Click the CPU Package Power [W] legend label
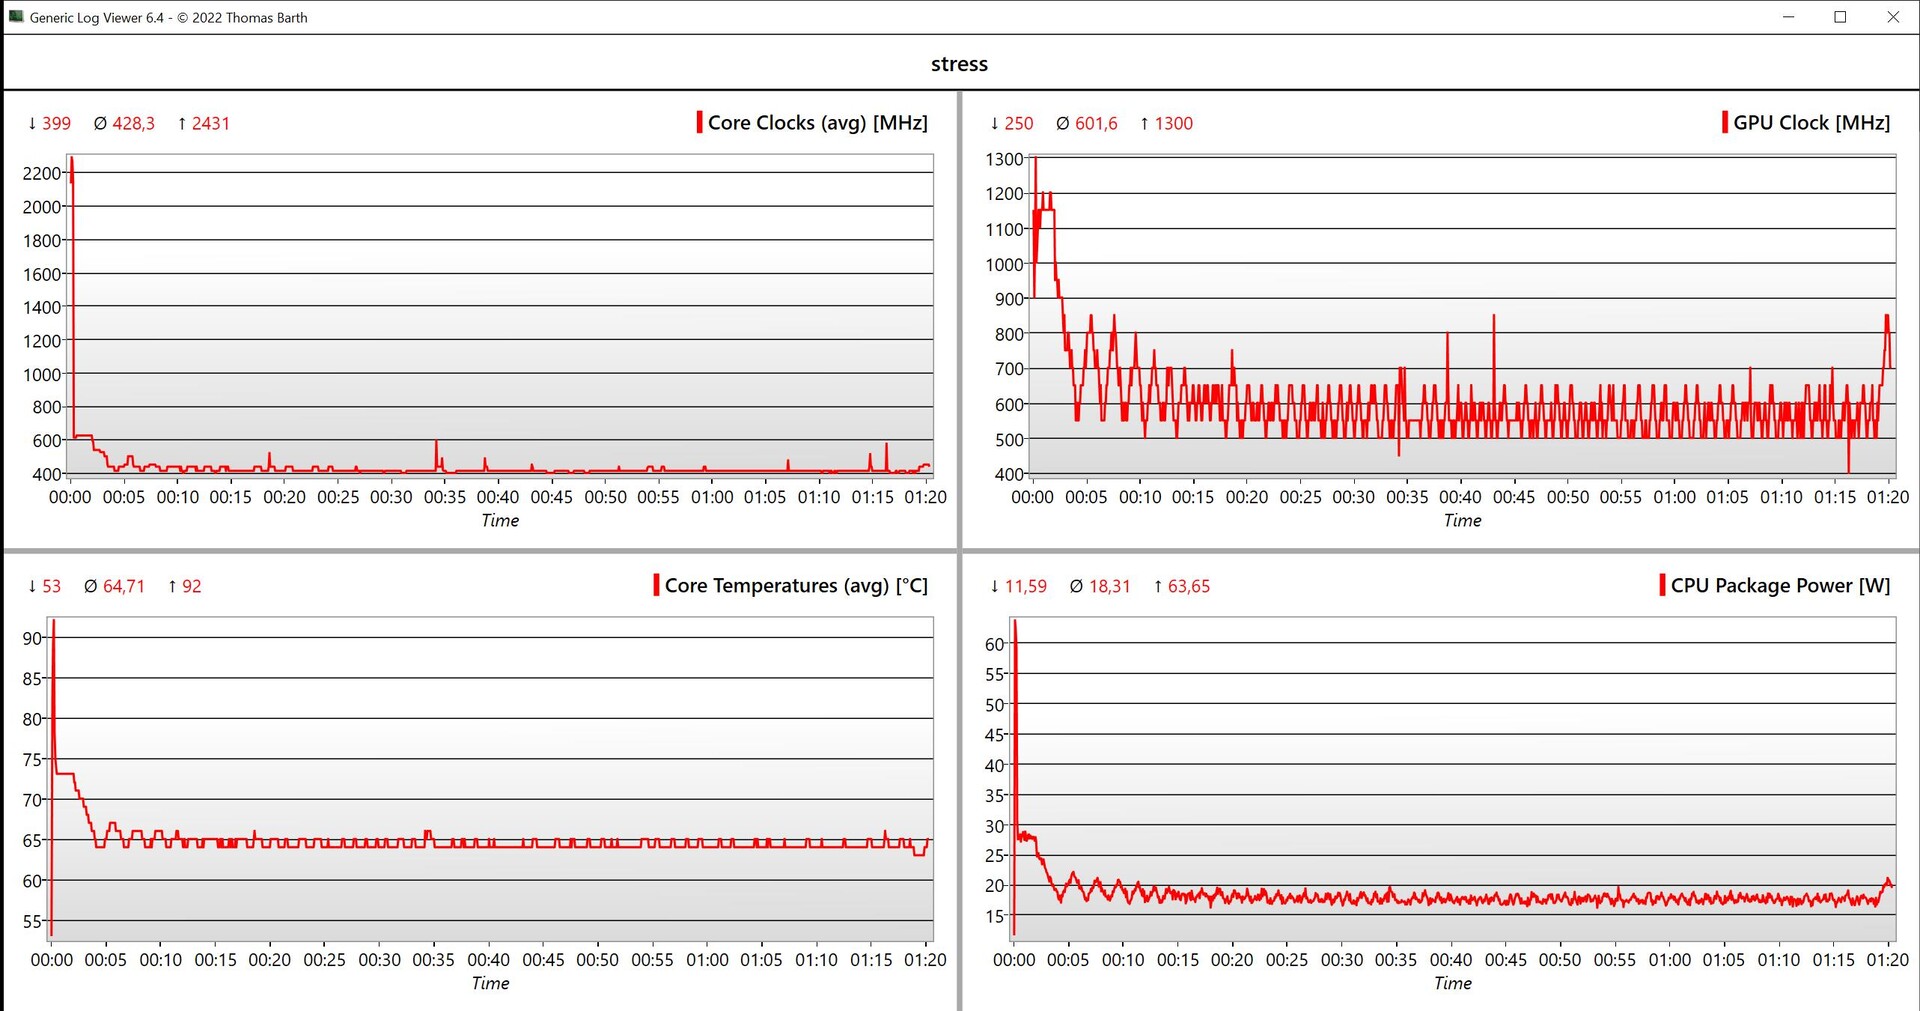Image resolution: width=1920 pixels, height=1011 pixels. click(x=1780, y=586)
